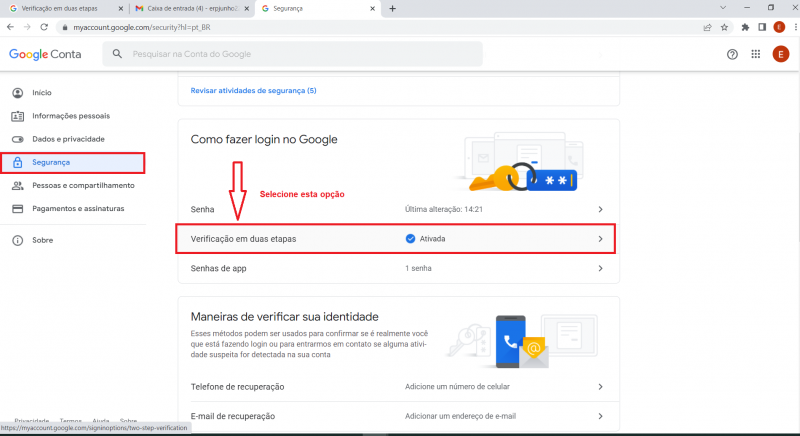Select the Segurança browser tab
This screenshot has height=436, width=800.
[317, 9]
